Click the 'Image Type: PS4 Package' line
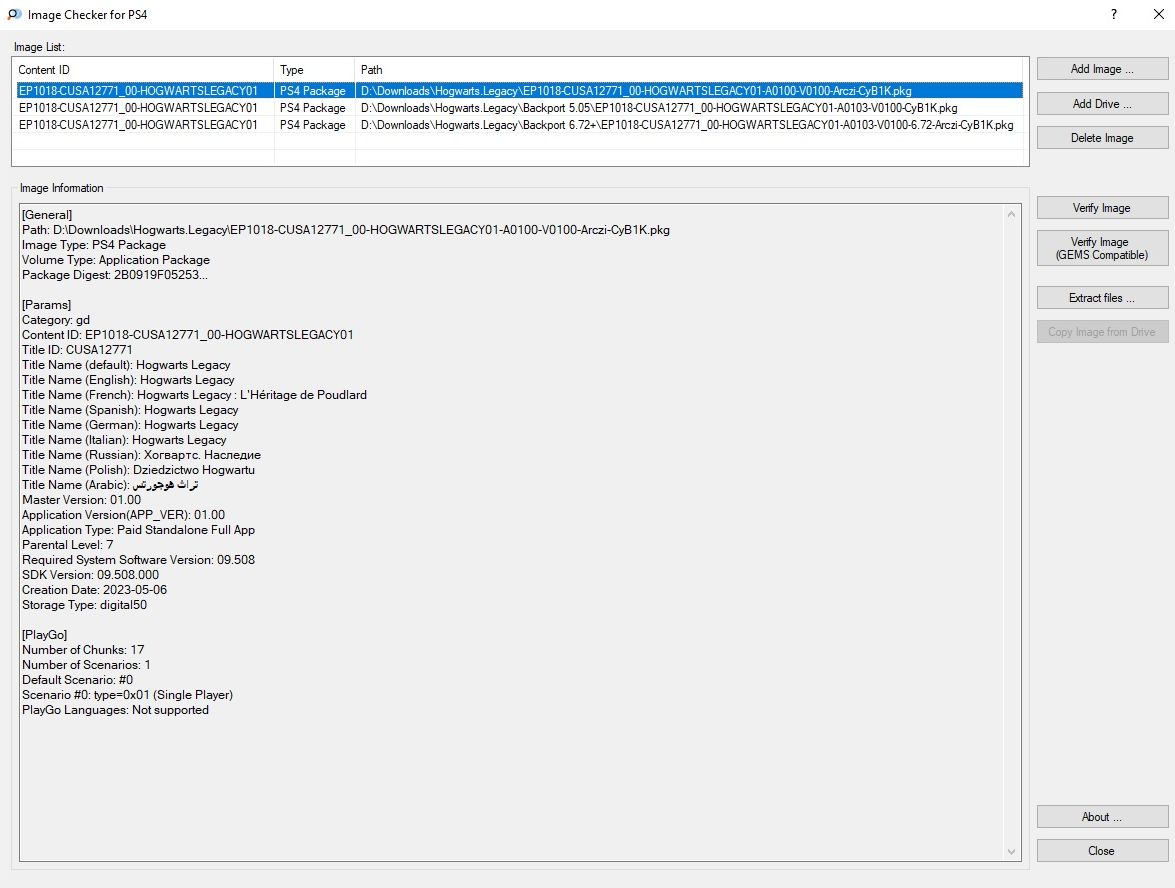 [x=94, y=245]
